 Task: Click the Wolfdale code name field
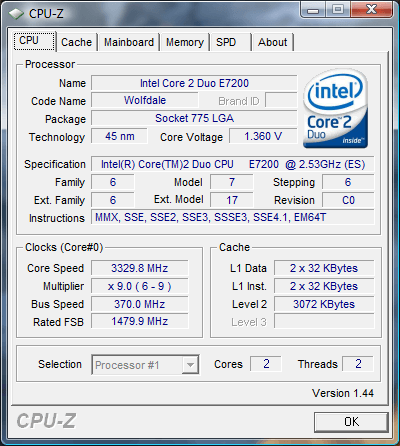[x=145, y=100]
